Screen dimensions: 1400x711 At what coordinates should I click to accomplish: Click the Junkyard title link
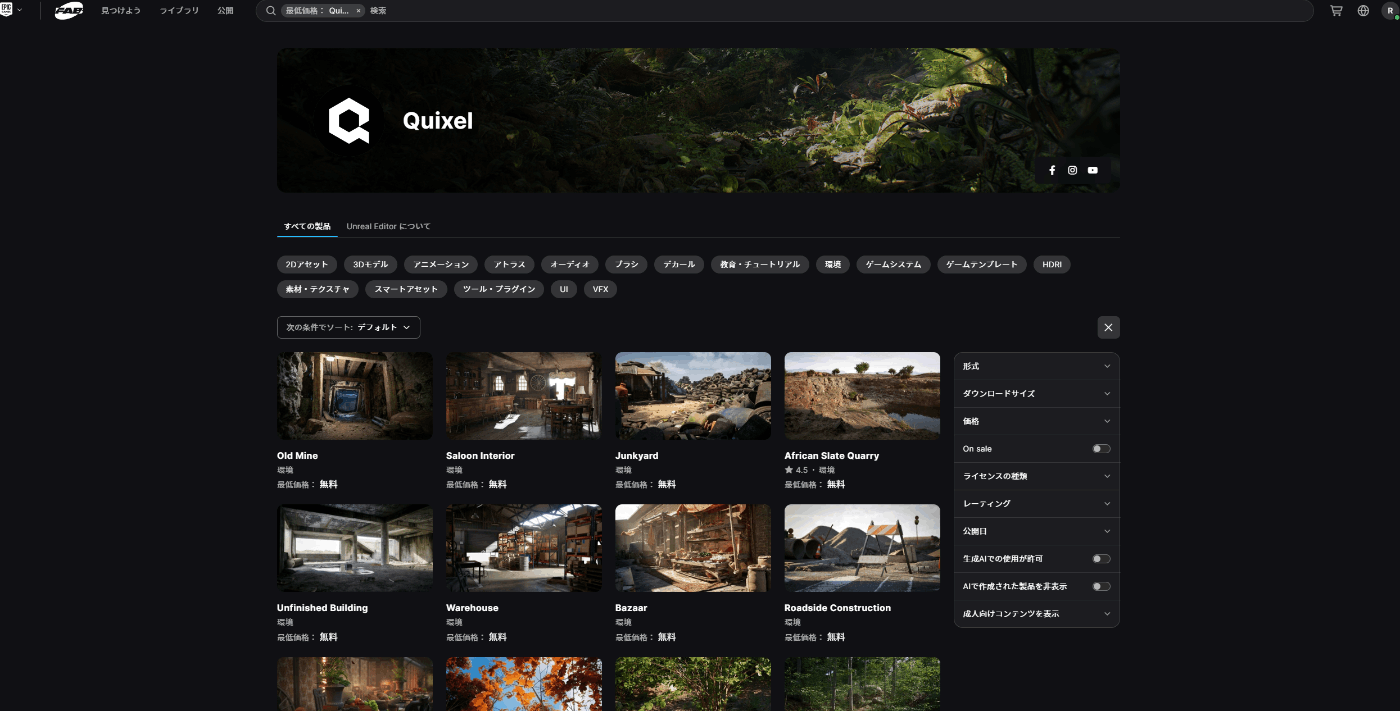pos(636,456)
